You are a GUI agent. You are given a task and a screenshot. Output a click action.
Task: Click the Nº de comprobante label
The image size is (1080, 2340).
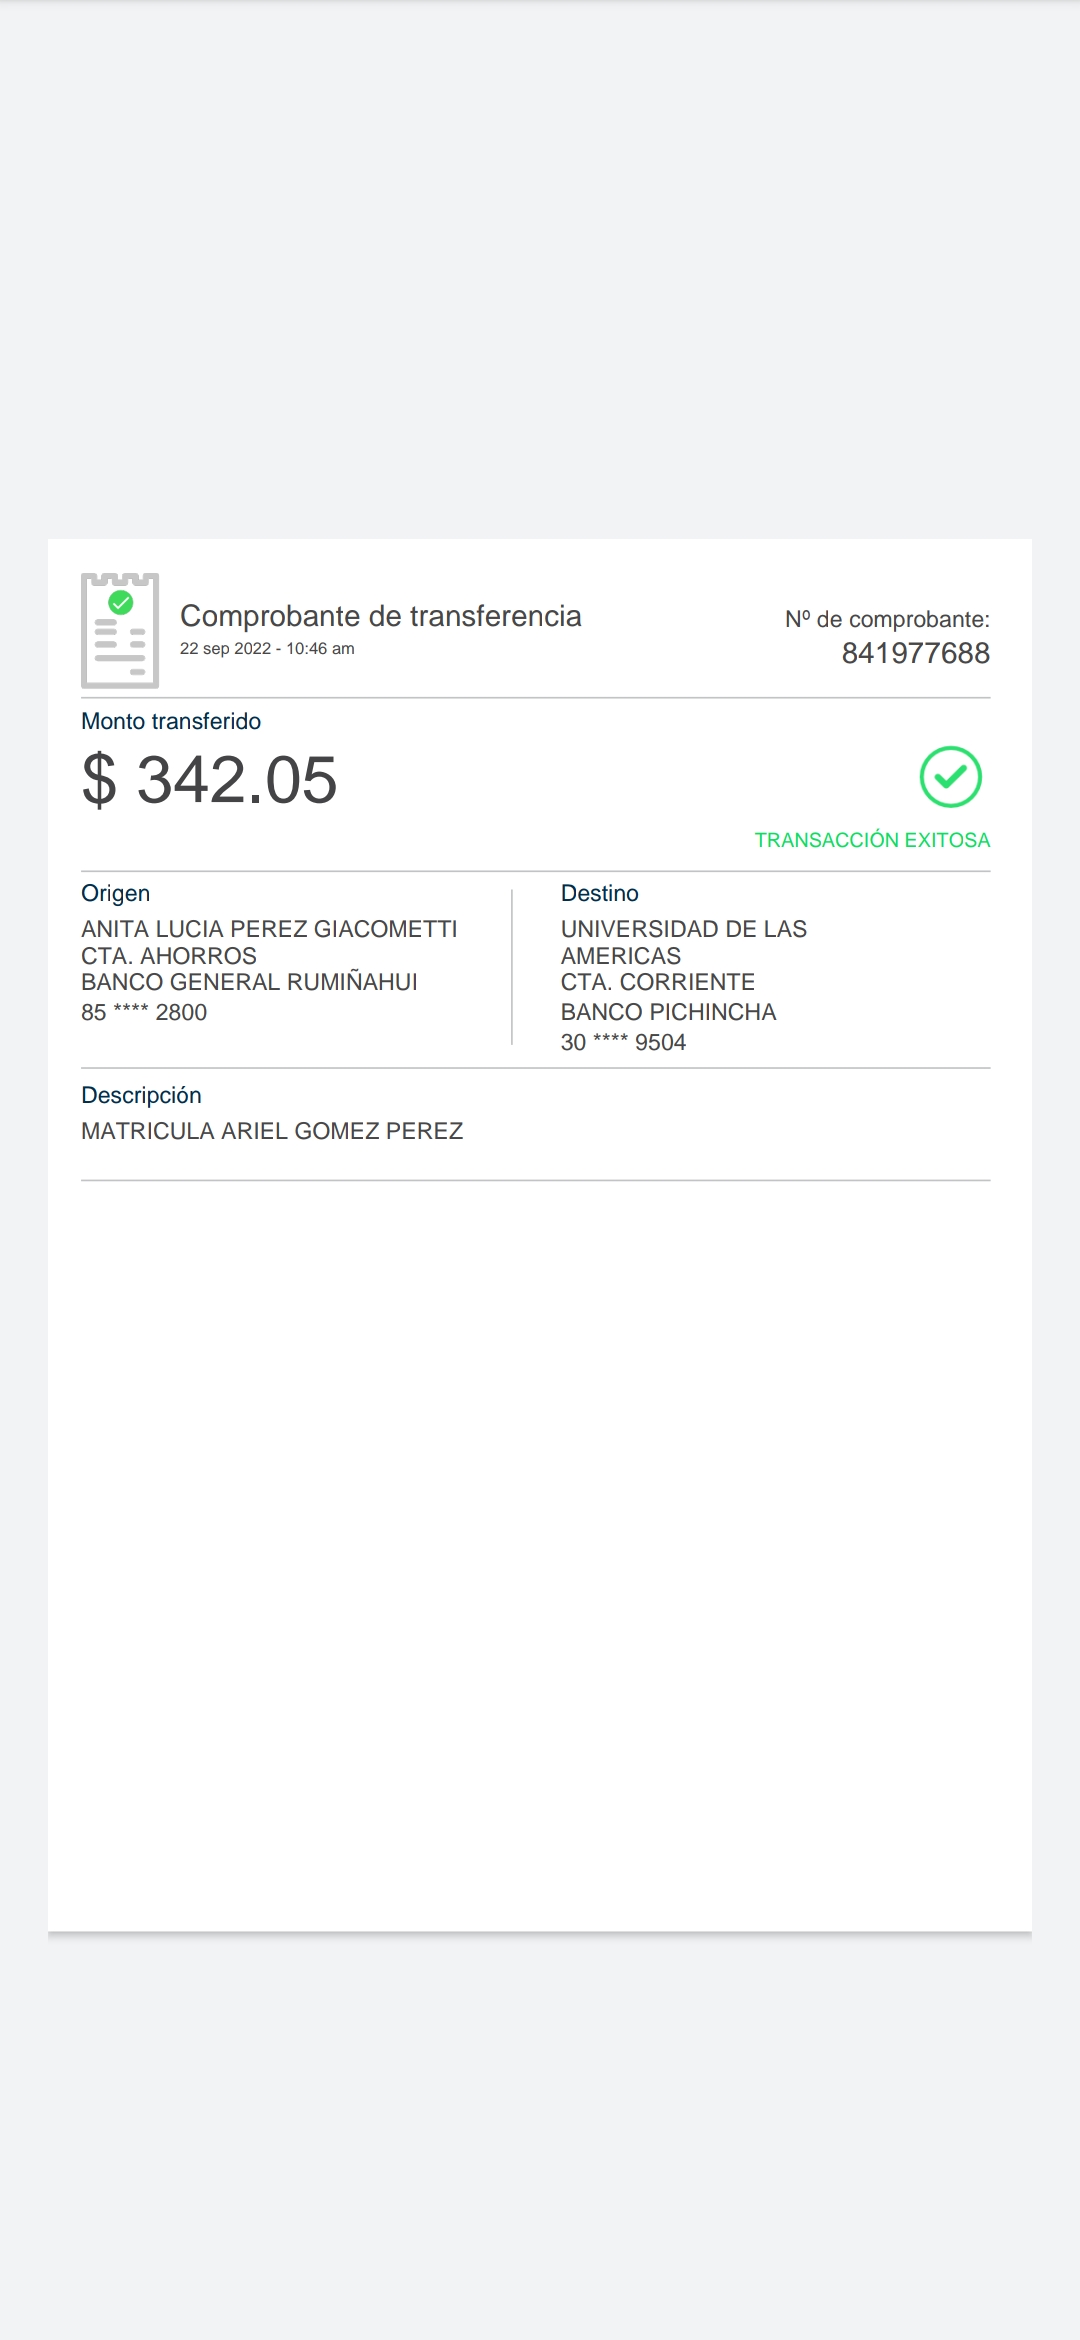click(887, 620)
